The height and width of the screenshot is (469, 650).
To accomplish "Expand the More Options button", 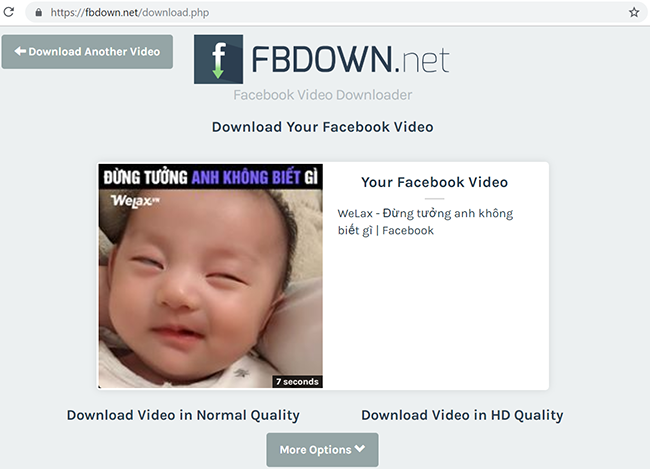I will tap(322, 450).
